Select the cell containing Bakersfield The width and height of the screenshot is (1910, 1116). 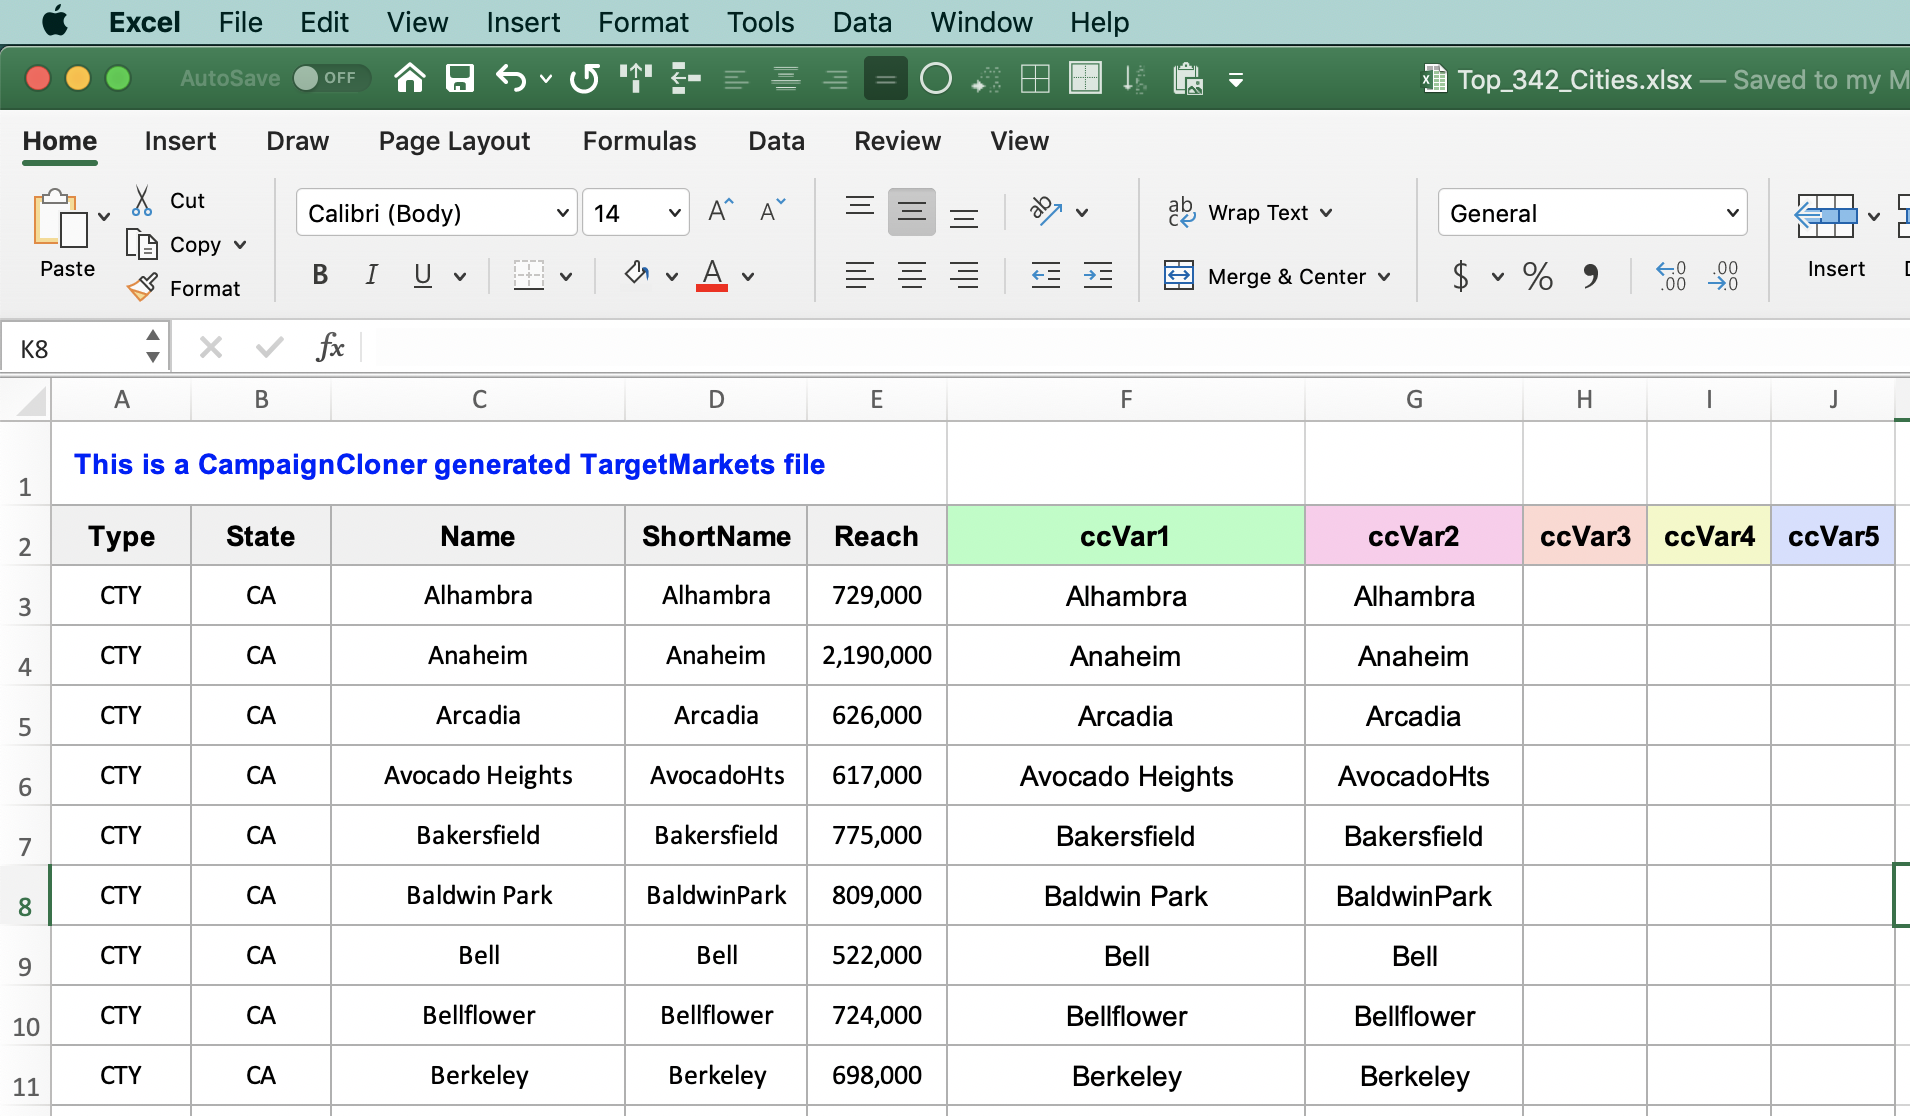477,835
